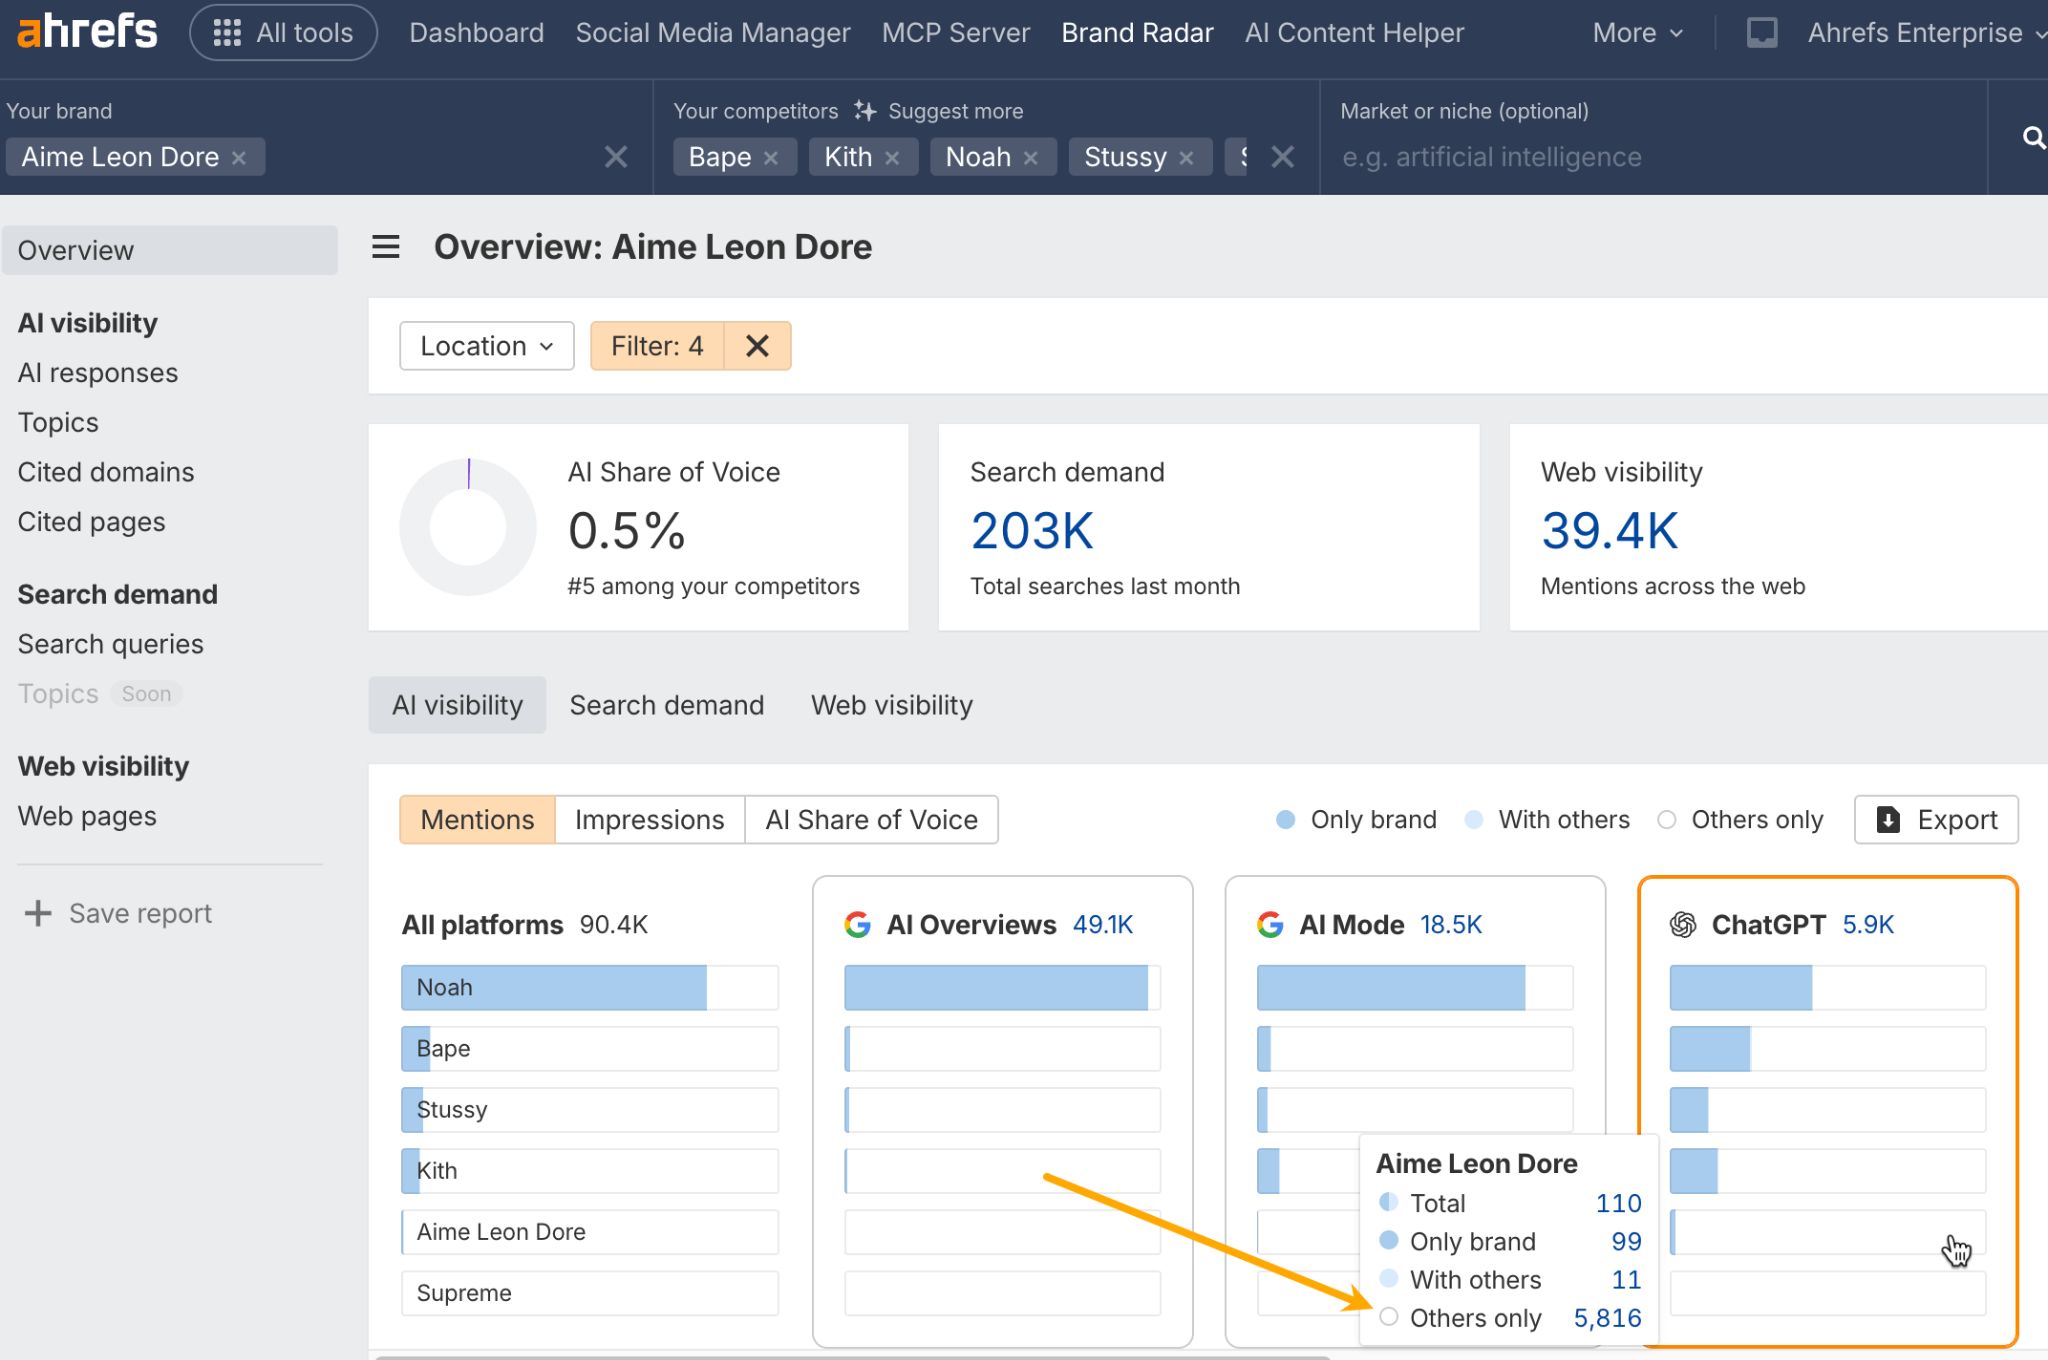Click the Google icon in AI Overviews panel

[858, 925]
